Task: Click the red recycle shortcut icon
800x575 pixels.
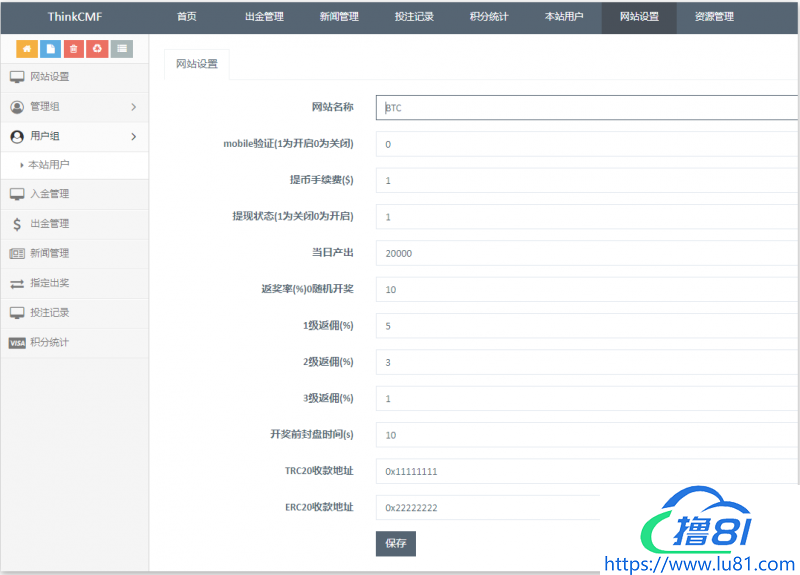Action: (x=97, y=48)
